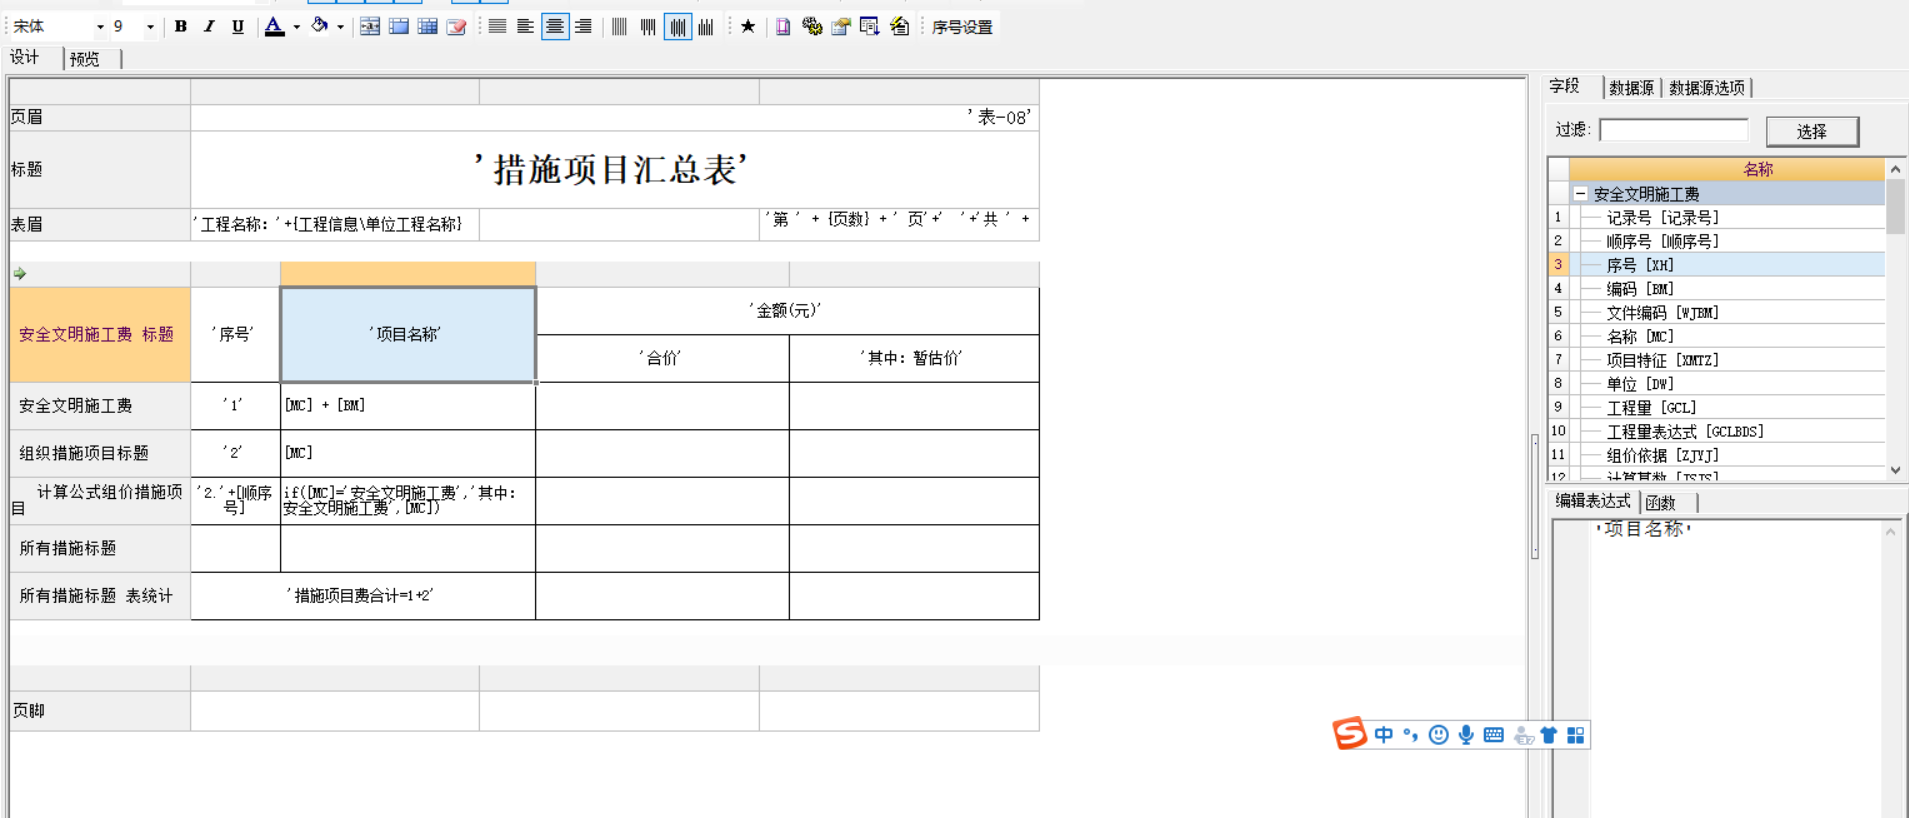This screenshot has height=818, width=1909.
Task: Click the Sogou microphone voice input icon
Action: (1466, 735)
